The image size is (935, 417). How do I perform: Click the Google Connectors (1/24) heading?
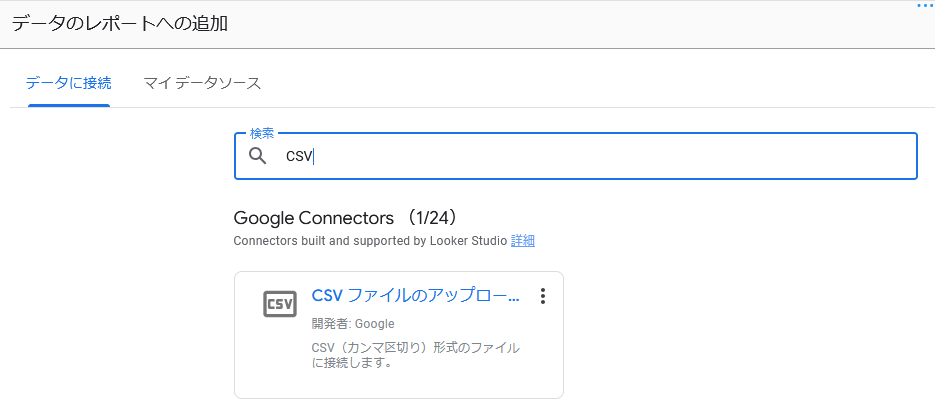point(315,217)
